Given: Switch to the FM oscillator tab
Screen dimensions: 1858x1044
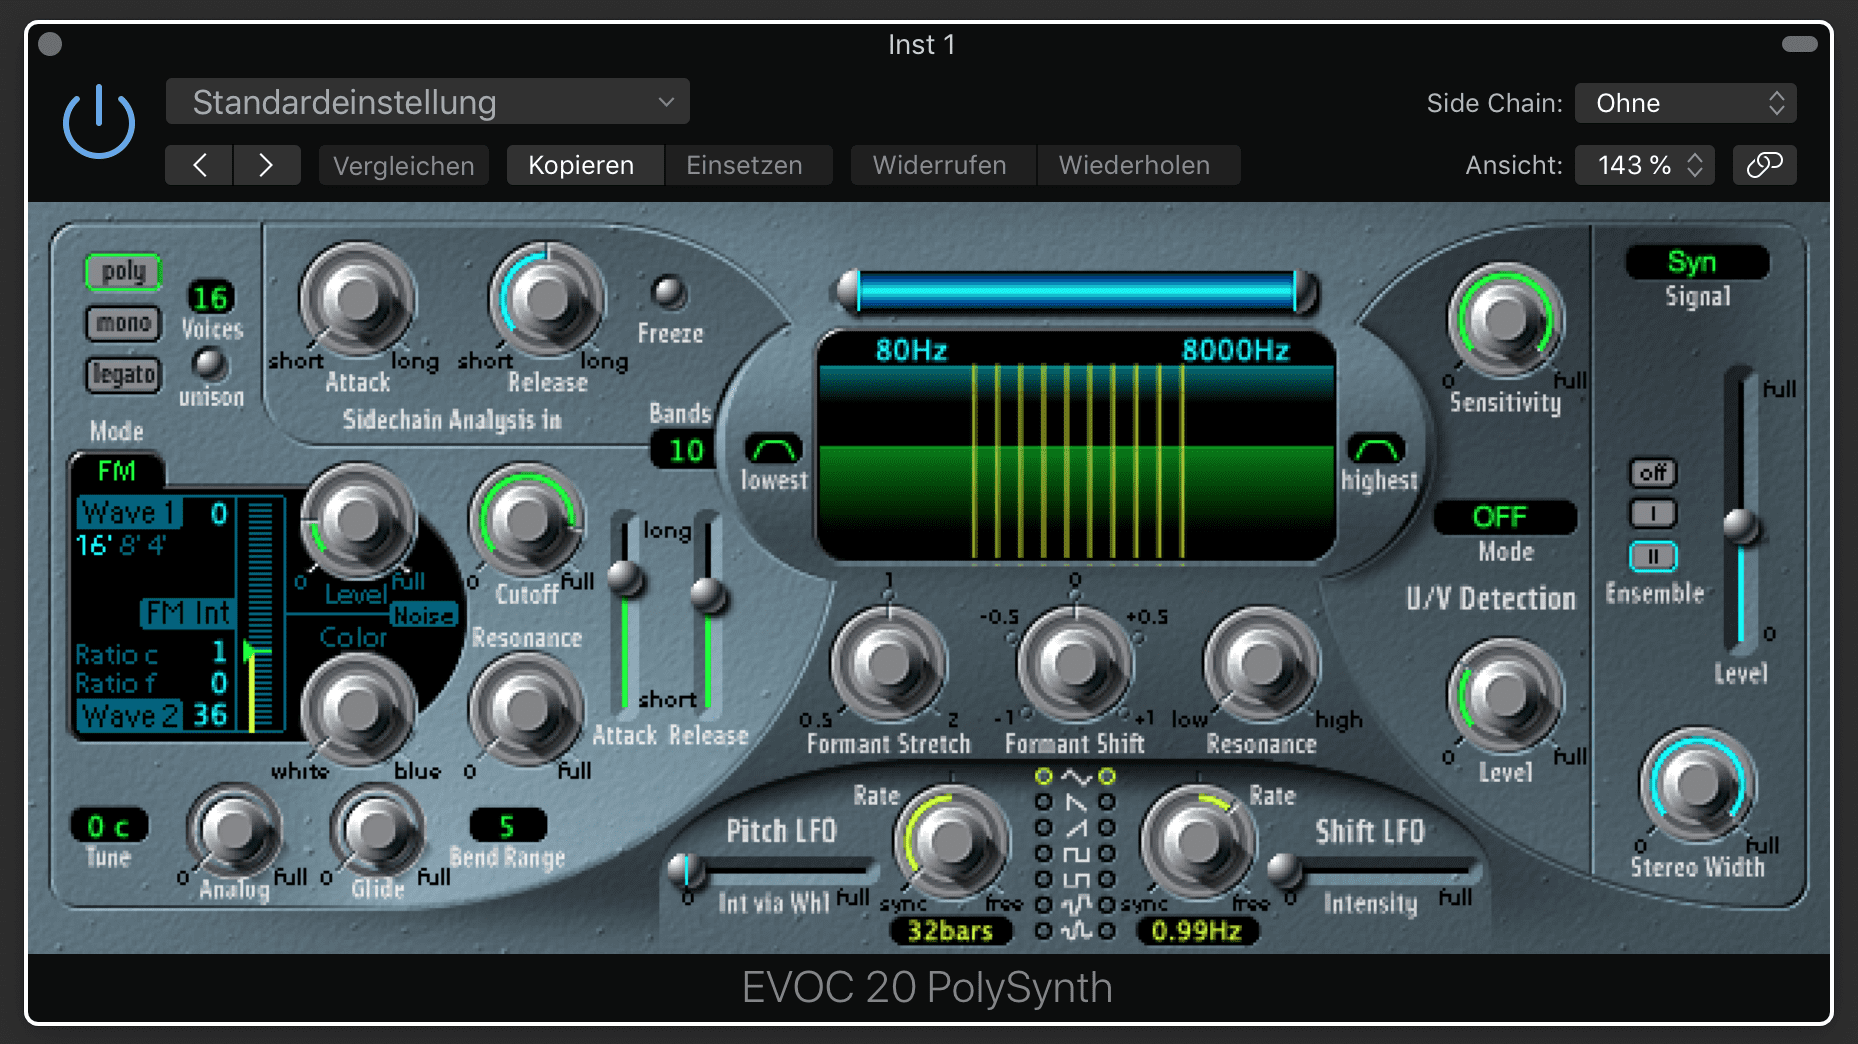Looking at the screenshot, I should tap(117, 471).
